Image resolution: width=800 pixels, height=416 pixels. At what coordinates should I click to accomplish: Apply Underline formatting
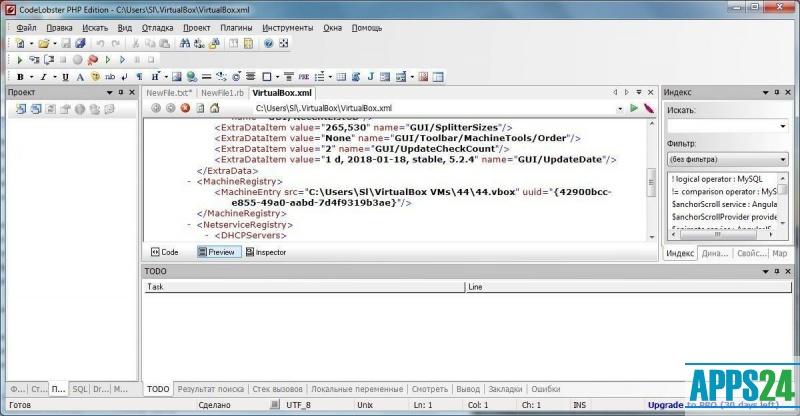(65, 77)
